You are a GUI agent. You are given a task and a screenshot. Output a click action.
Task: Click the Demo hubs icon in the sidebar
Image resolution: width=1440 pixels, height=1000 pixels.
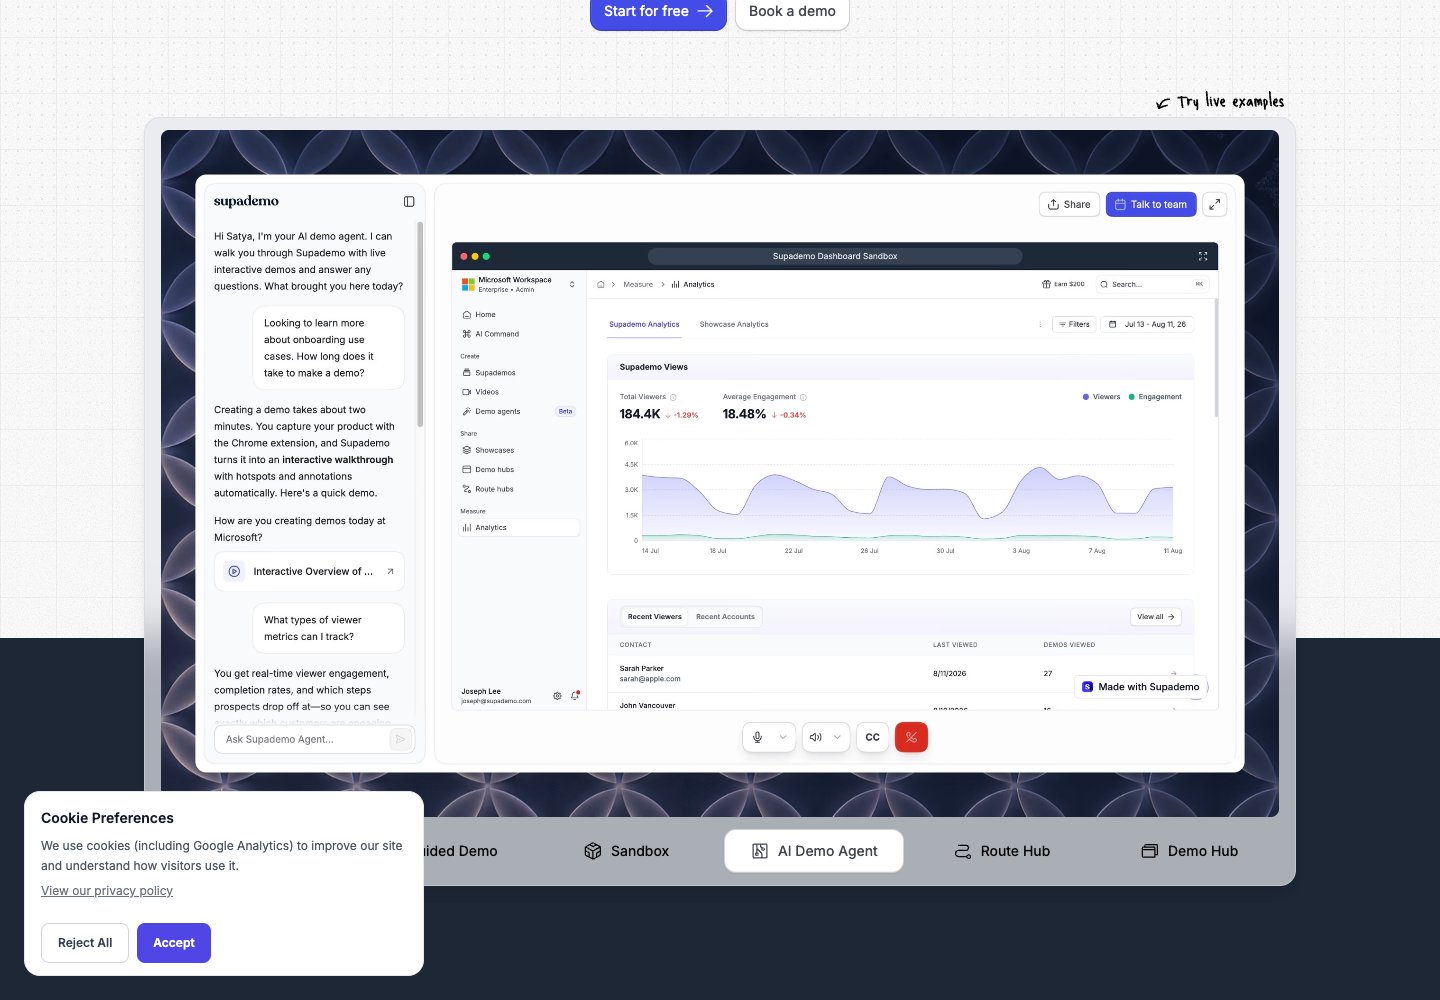click(x=467, y=470)
